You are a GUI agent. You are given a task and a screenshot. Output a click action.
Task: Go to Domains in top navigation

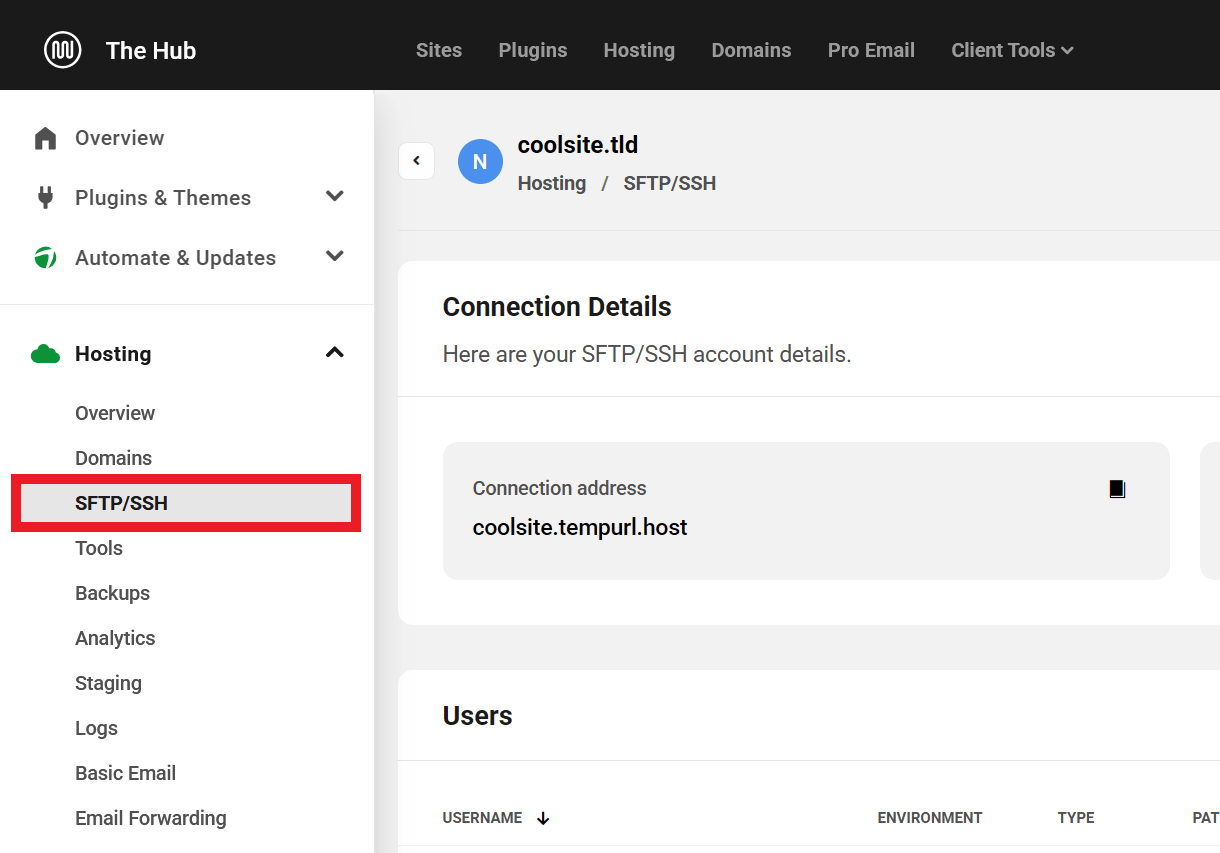point(751,50)
